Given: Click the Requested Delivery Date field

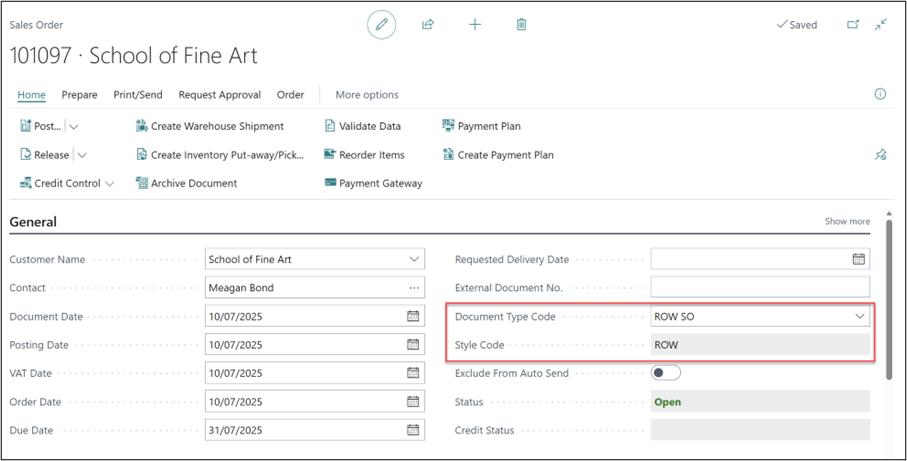Looking at the screenshot, I should (760, 259).
